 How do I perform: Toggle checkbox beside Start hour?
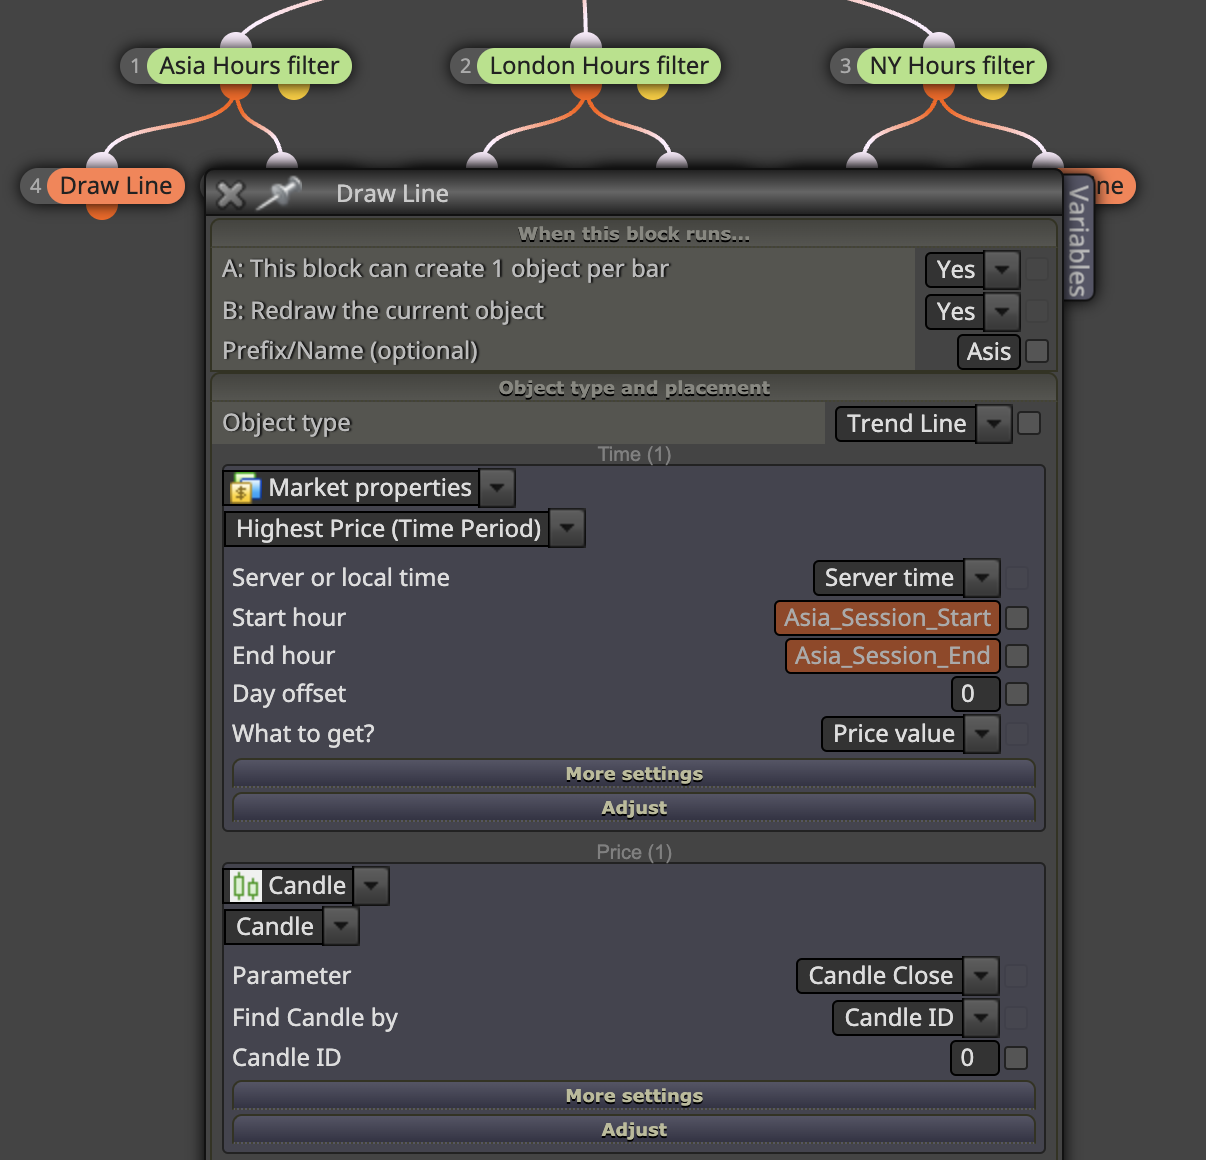[x=1017, y=618]
